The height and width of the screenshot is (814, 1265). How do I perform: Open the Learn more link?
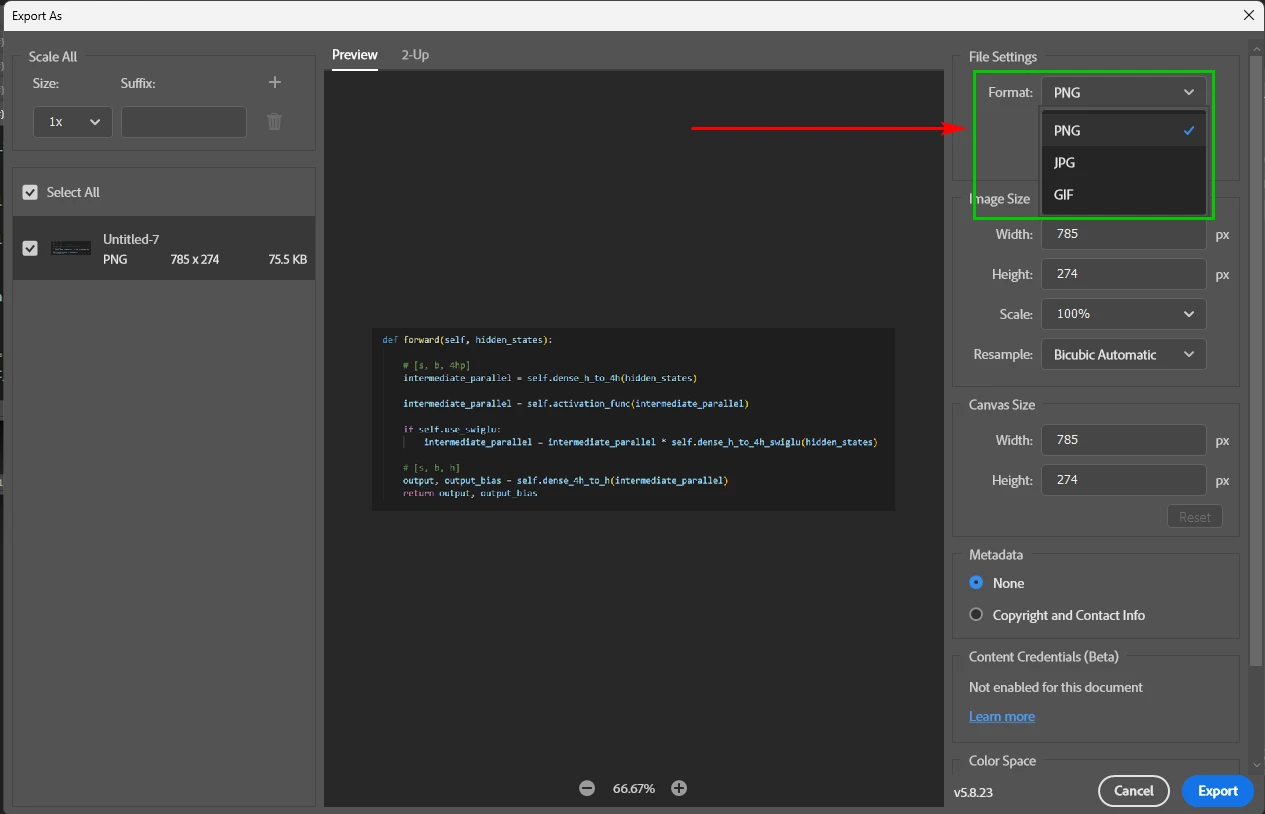click(x=1002, y=716)
